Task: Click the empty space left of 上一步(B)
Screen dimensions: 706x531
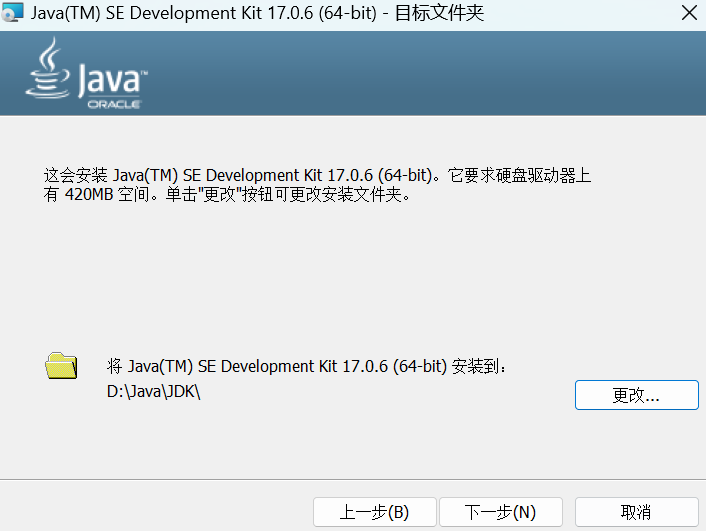Action: click(x=150, y=512)
